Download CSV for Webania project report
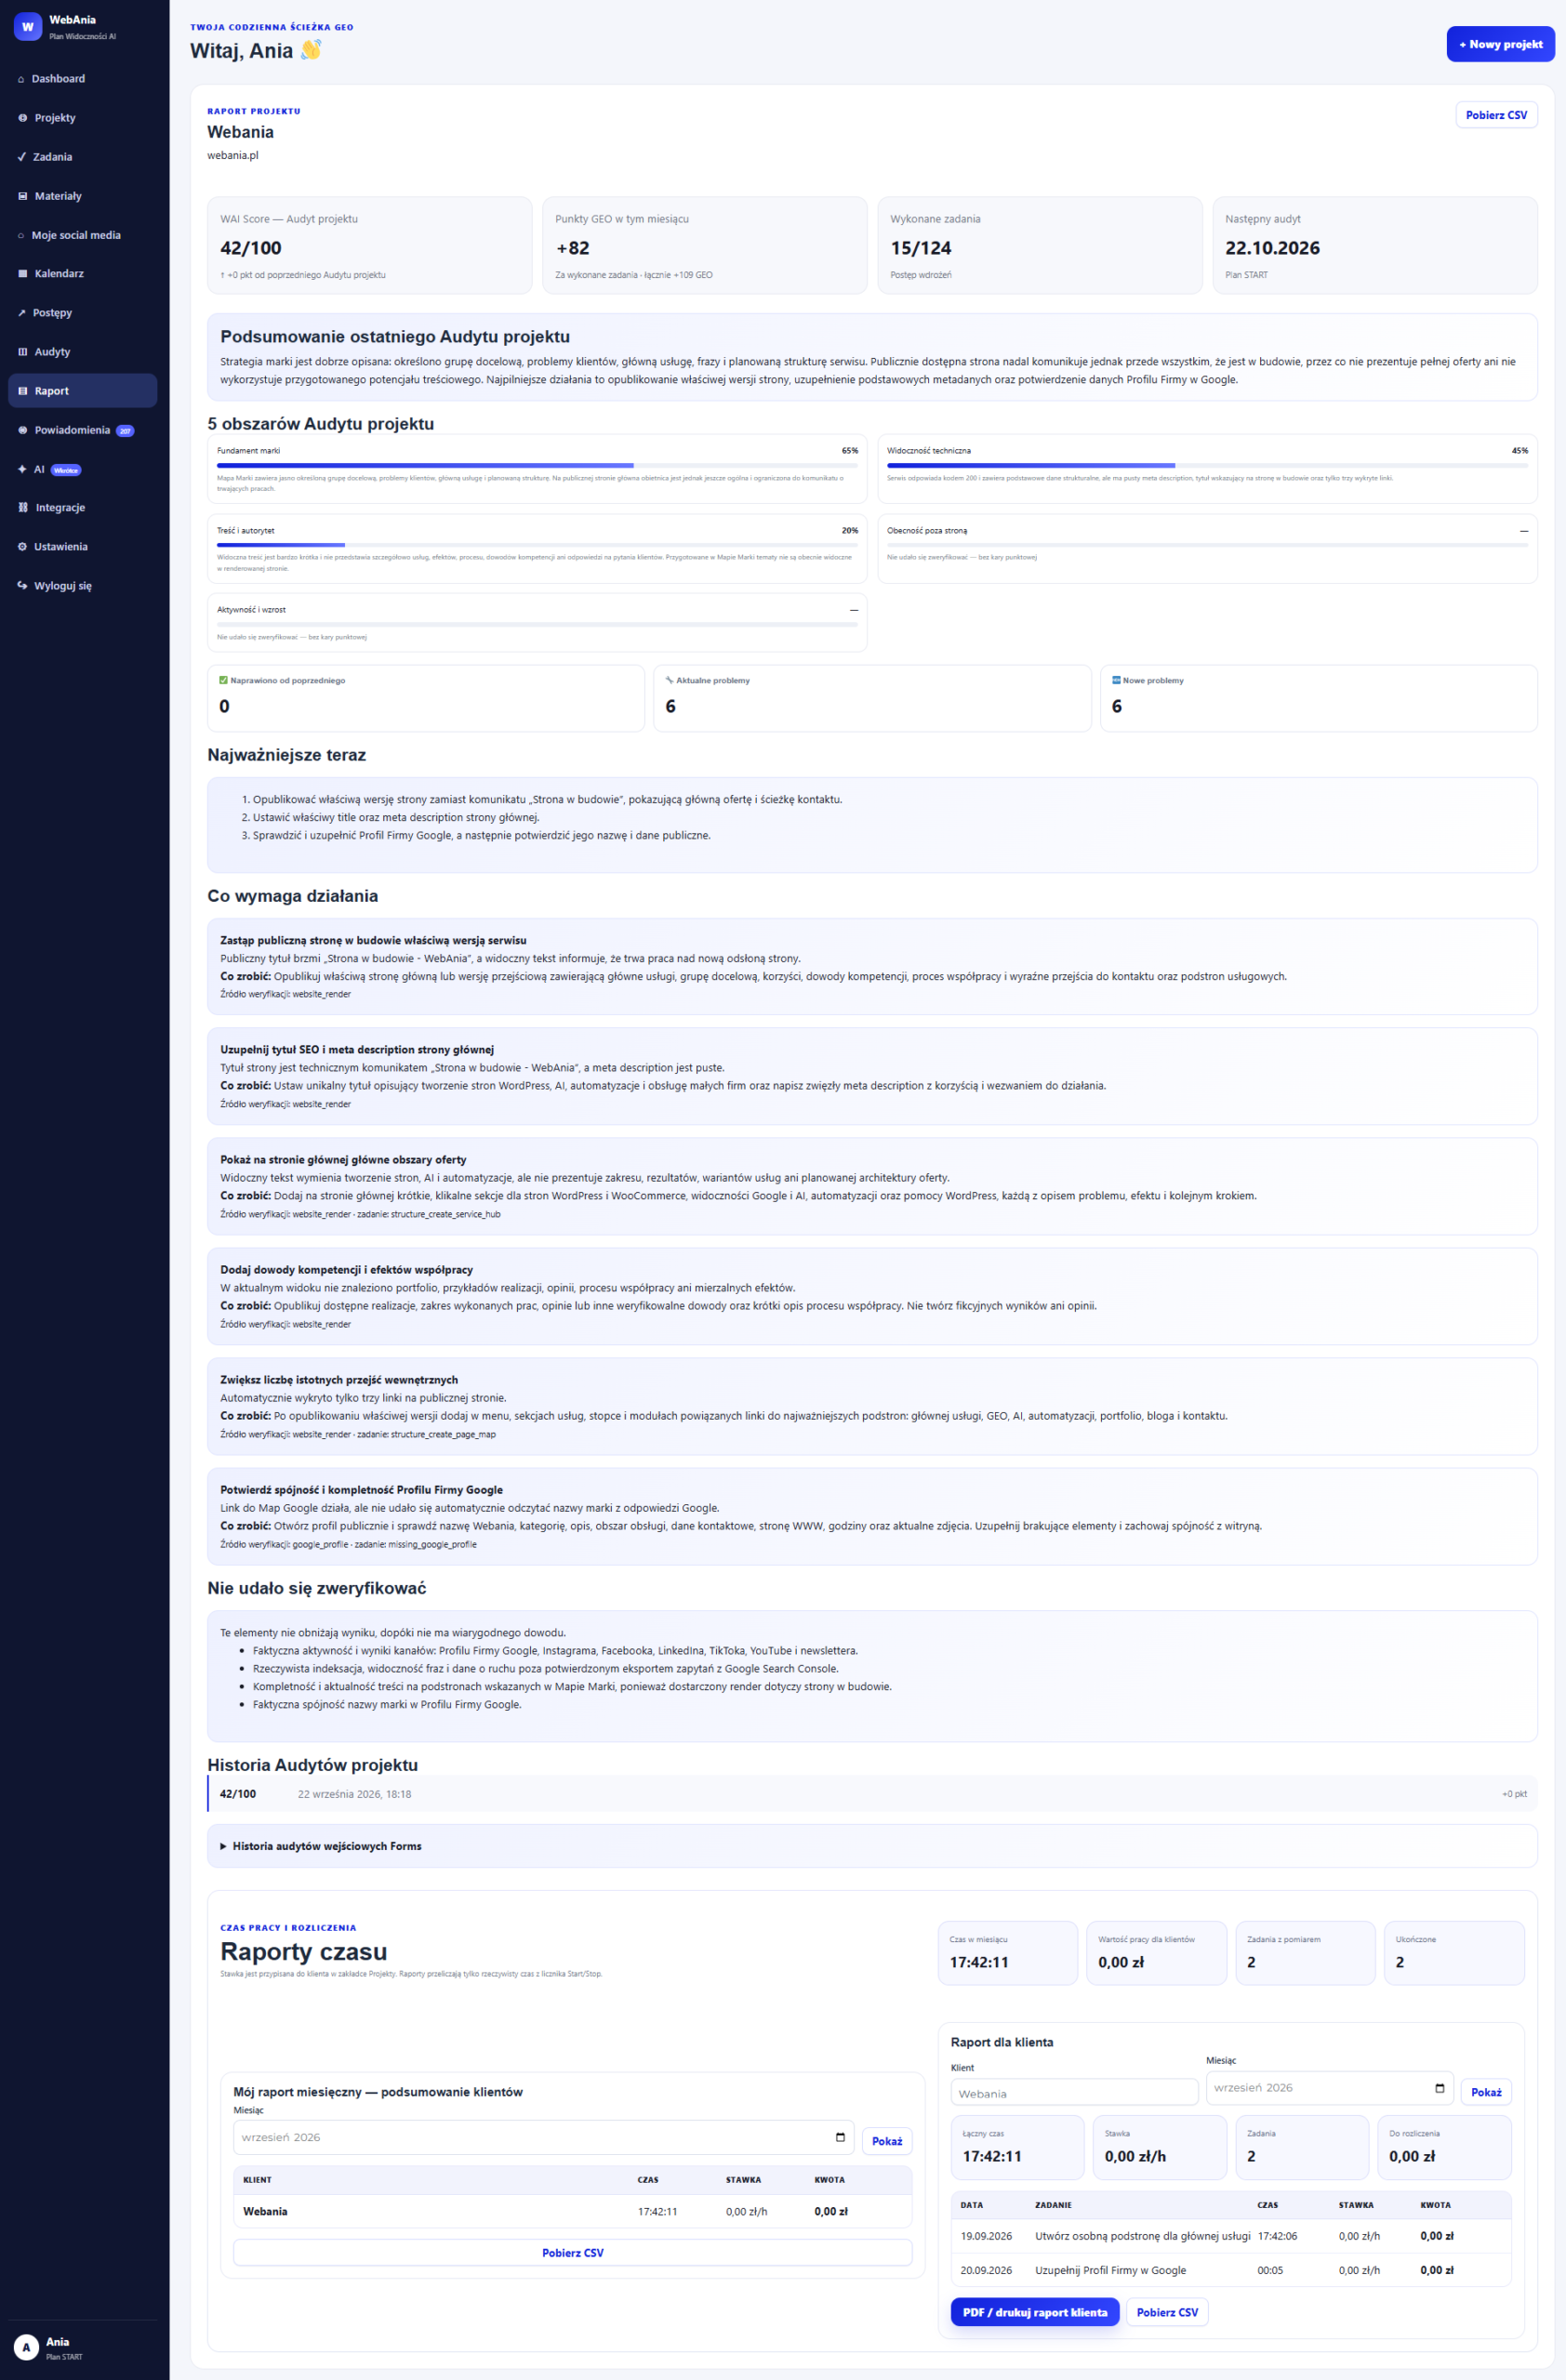Screen dimensions: 1566x2380 1496,115
